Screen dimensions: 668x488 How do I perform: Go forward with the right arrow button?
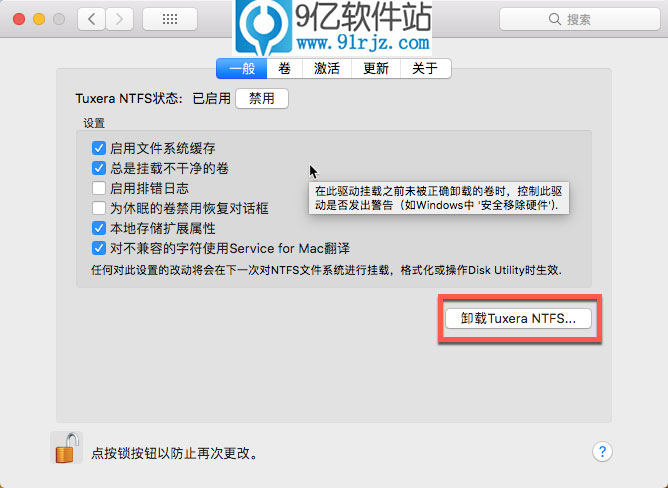click(x=119, y=19)
